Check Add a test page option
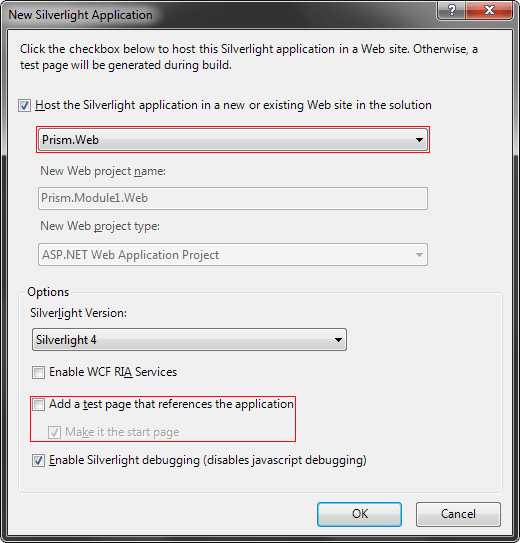This screenshot has height=543, width=520. click(x=38, y=404)
